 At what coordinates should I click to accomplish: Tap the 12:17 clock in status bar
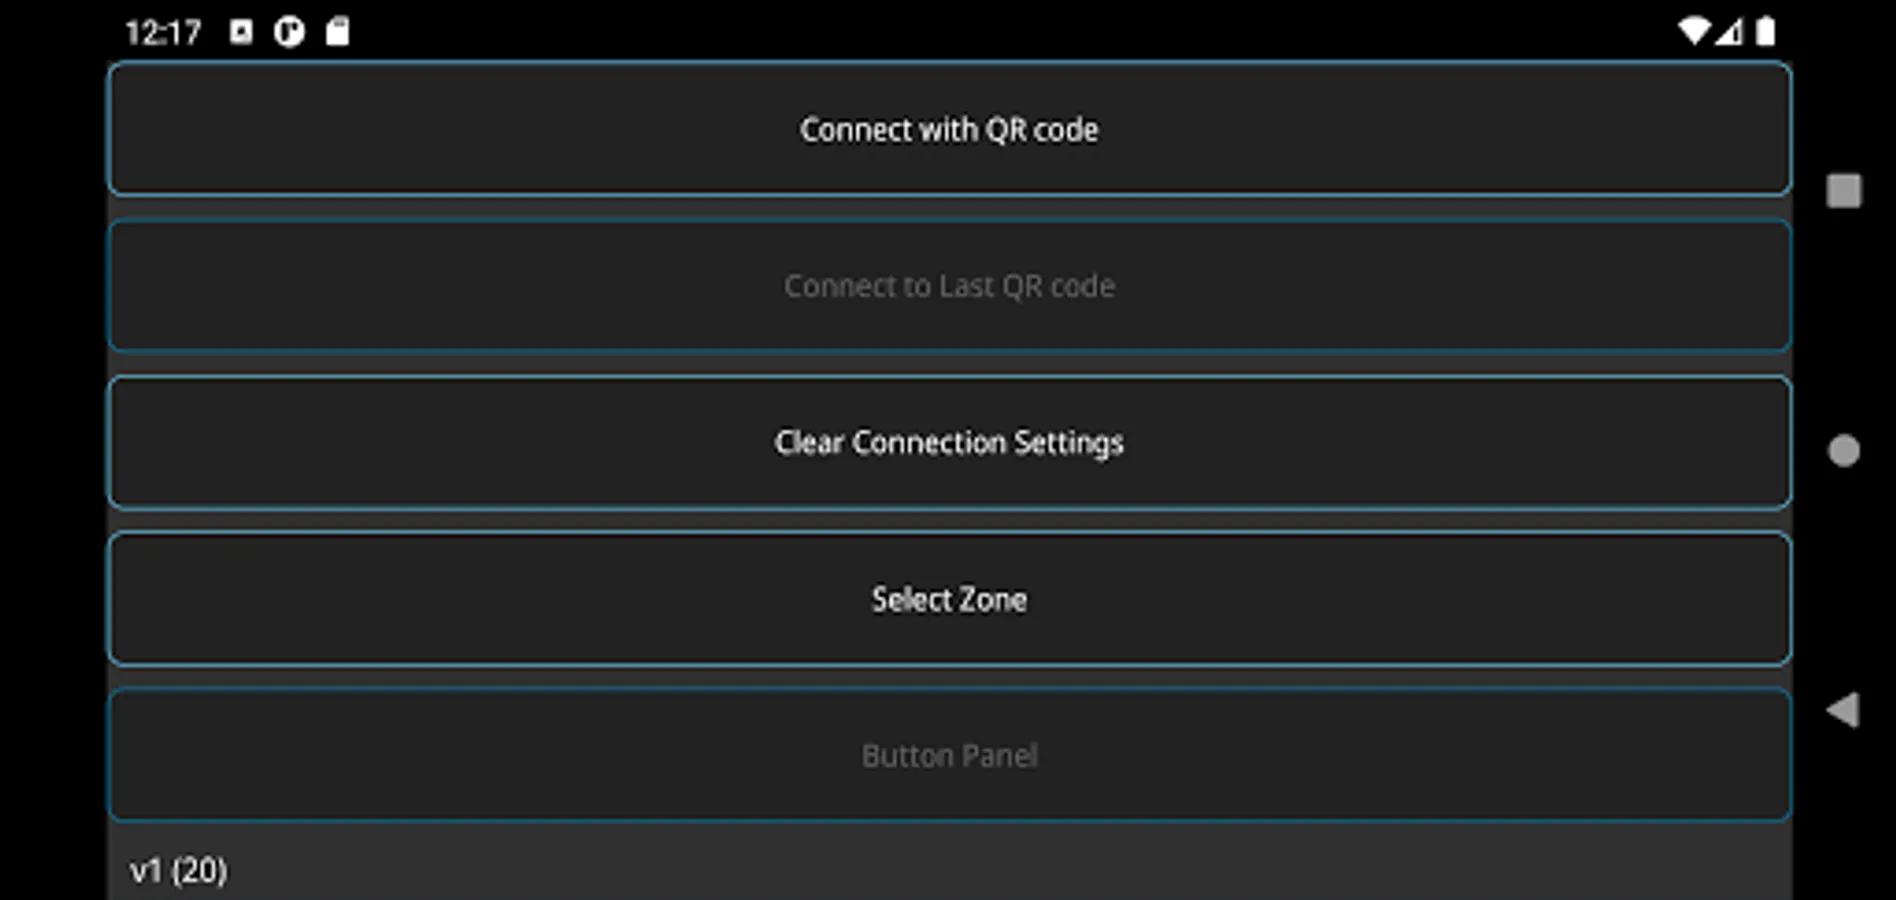(x=163, y=33)
